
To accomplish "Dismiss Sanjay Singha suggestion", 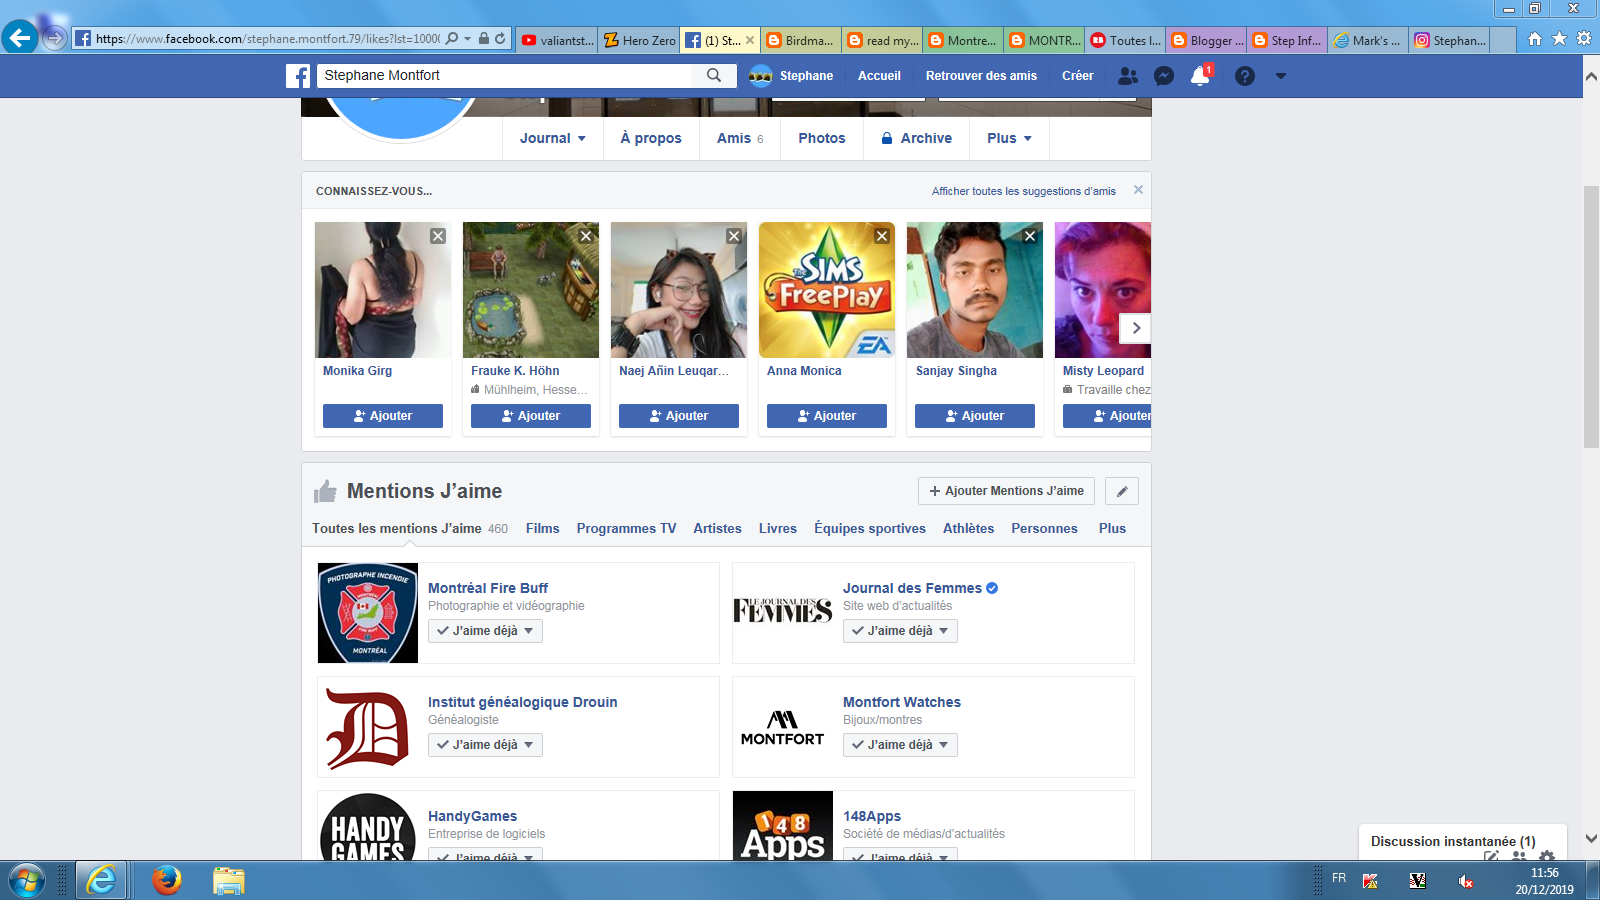I will (1030, 236).
